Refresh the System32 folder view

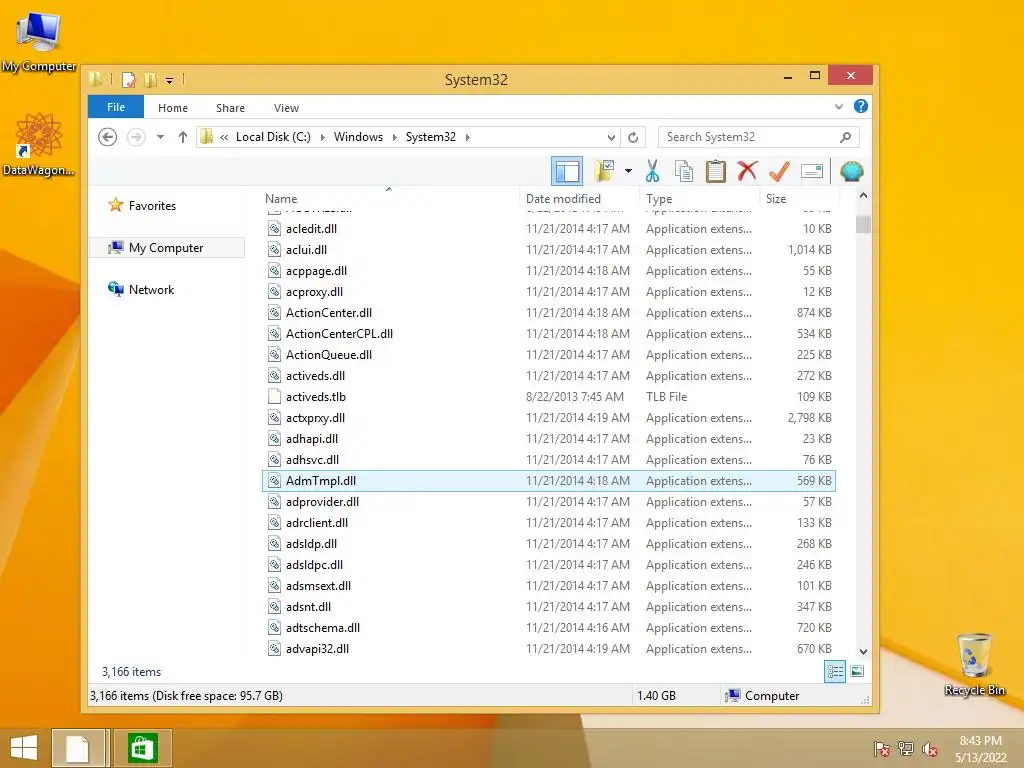(x=633, y=137)
